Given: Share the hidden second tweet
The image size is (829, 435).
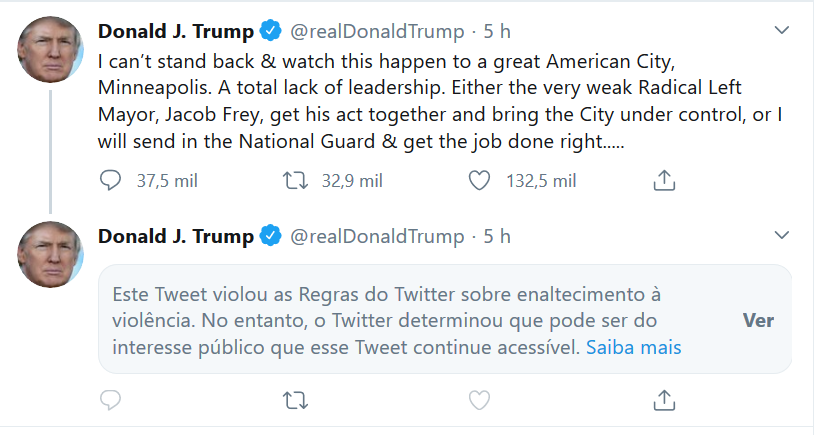Looking at the screenshot, I should point(665,400).
